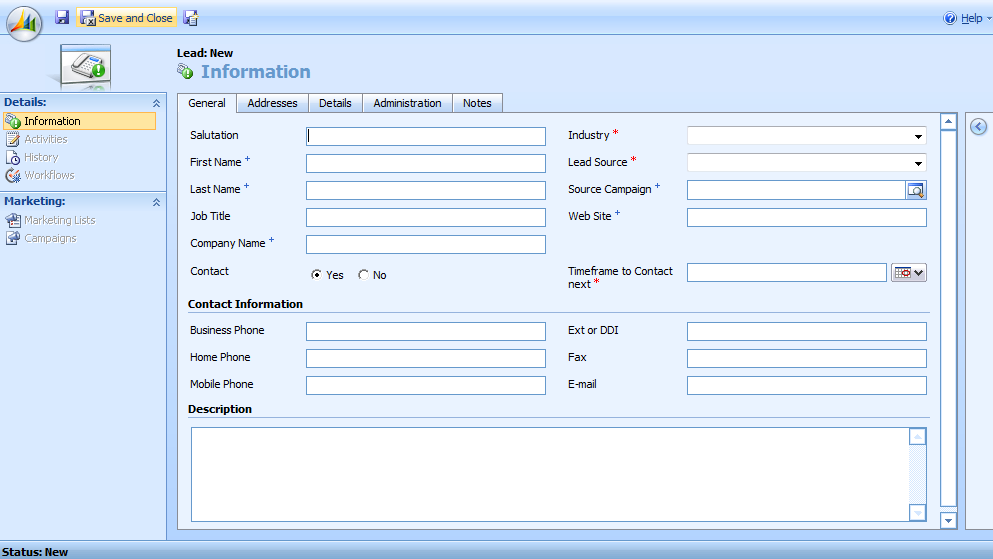Image resolution: width=993 pixels, height=559 pixels.
Task: Click the Business Phone input field
Action: [x=426, y=331]
